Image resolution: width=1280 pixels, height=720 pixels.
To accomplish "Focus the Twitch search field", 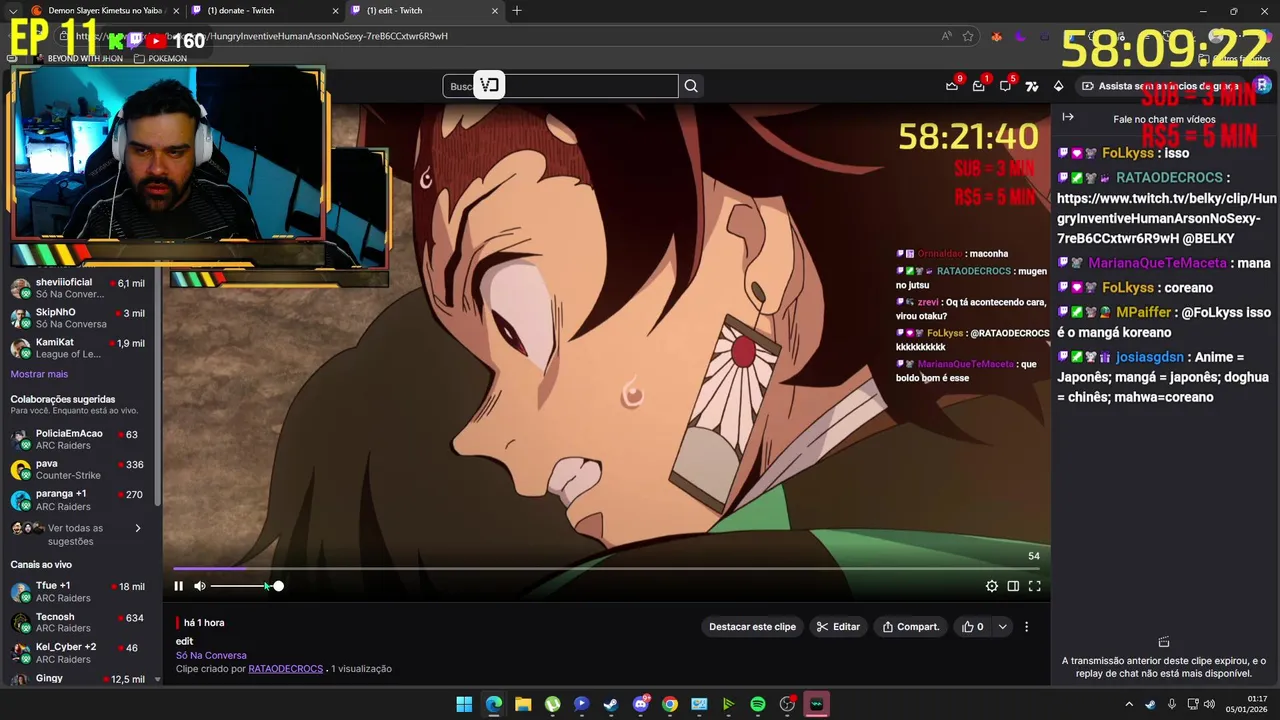I will (x=560, y=86).
